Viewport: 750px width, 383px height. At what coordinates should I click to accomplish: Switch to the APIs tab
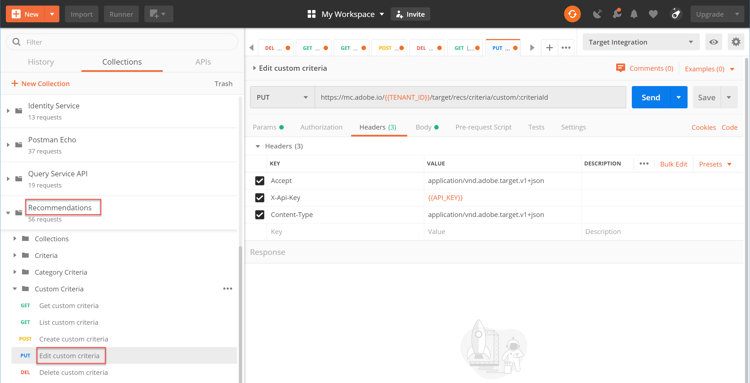pos(203,62)
